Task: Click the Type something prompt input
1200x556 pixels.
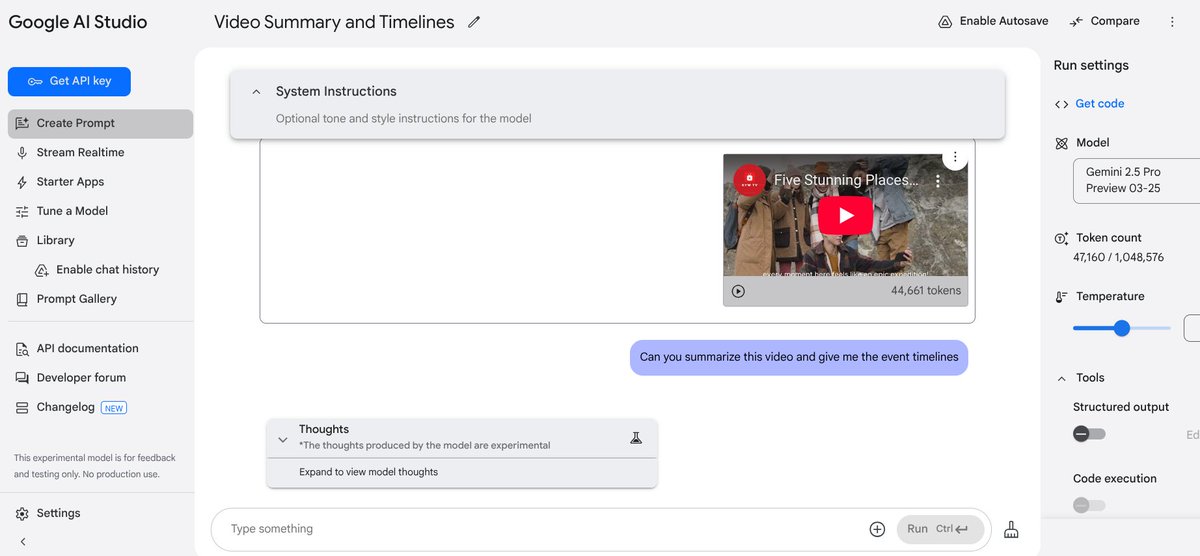Action: click(x=540, y=529)
